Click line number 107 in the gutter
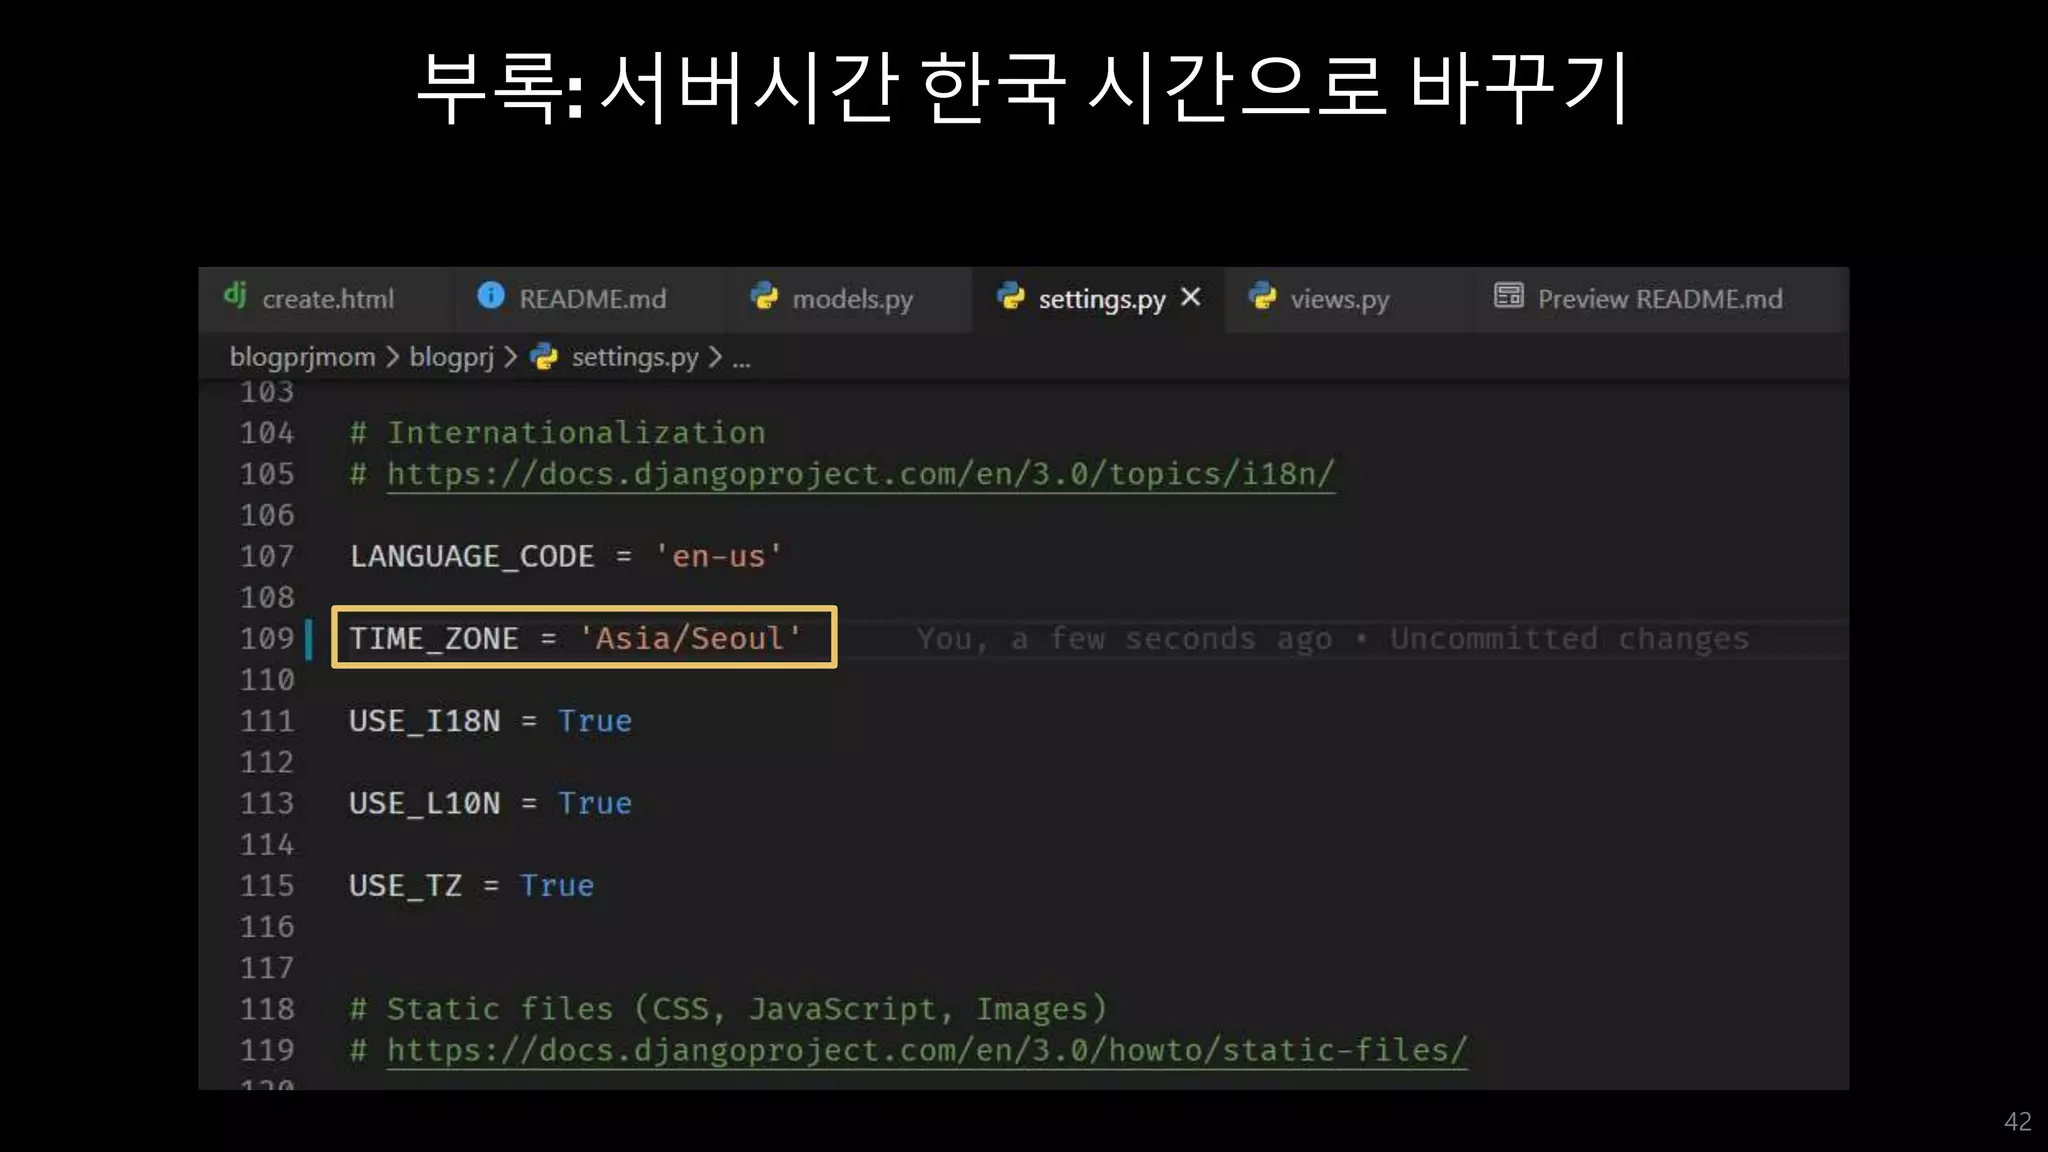Screen dimensions: 2048x1152 [x=267, y=556]
